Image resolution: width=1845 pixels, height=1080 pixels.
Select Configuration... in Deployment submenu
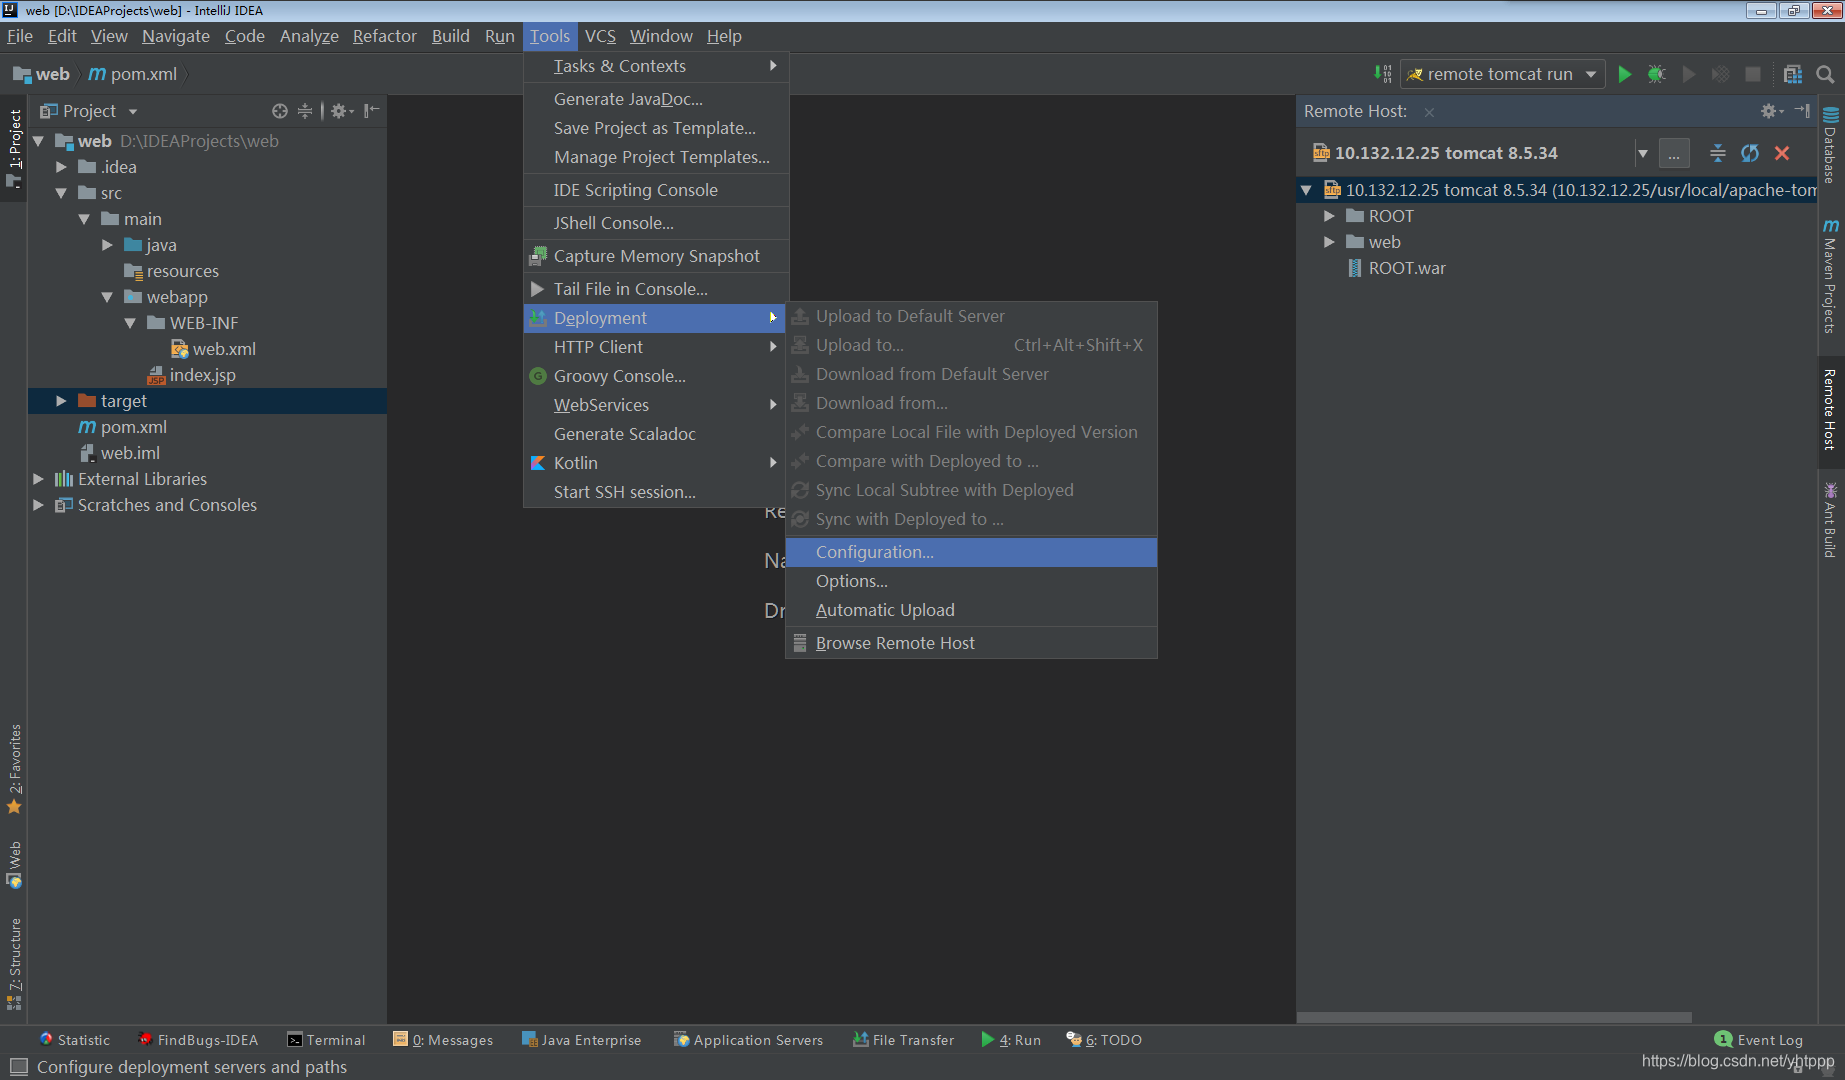971,552
